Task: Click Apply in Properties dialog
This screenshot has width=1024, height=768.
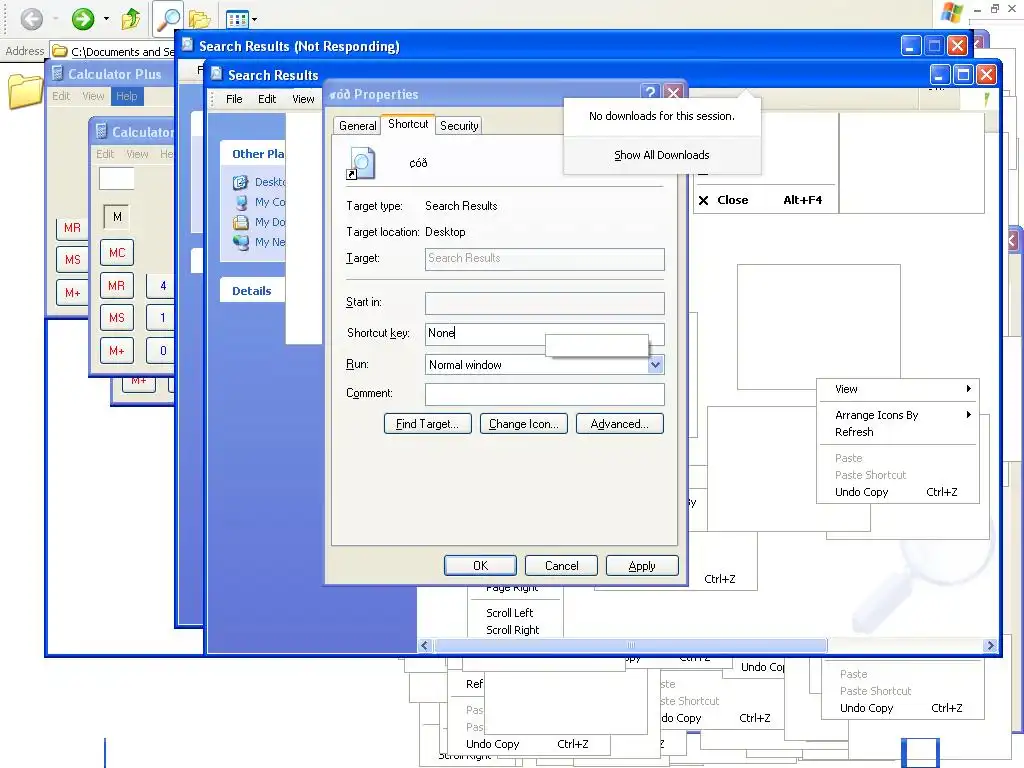Action: pyautogui.click(x=642, y=566)
